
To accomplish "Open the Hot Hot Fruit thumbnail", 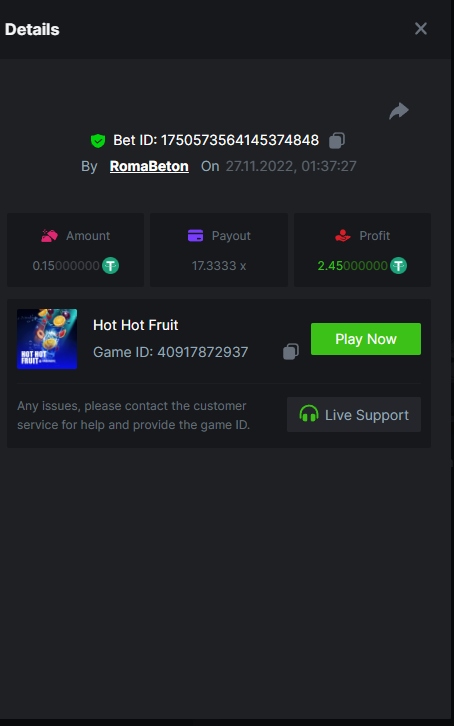I will [x=47, y=339].
